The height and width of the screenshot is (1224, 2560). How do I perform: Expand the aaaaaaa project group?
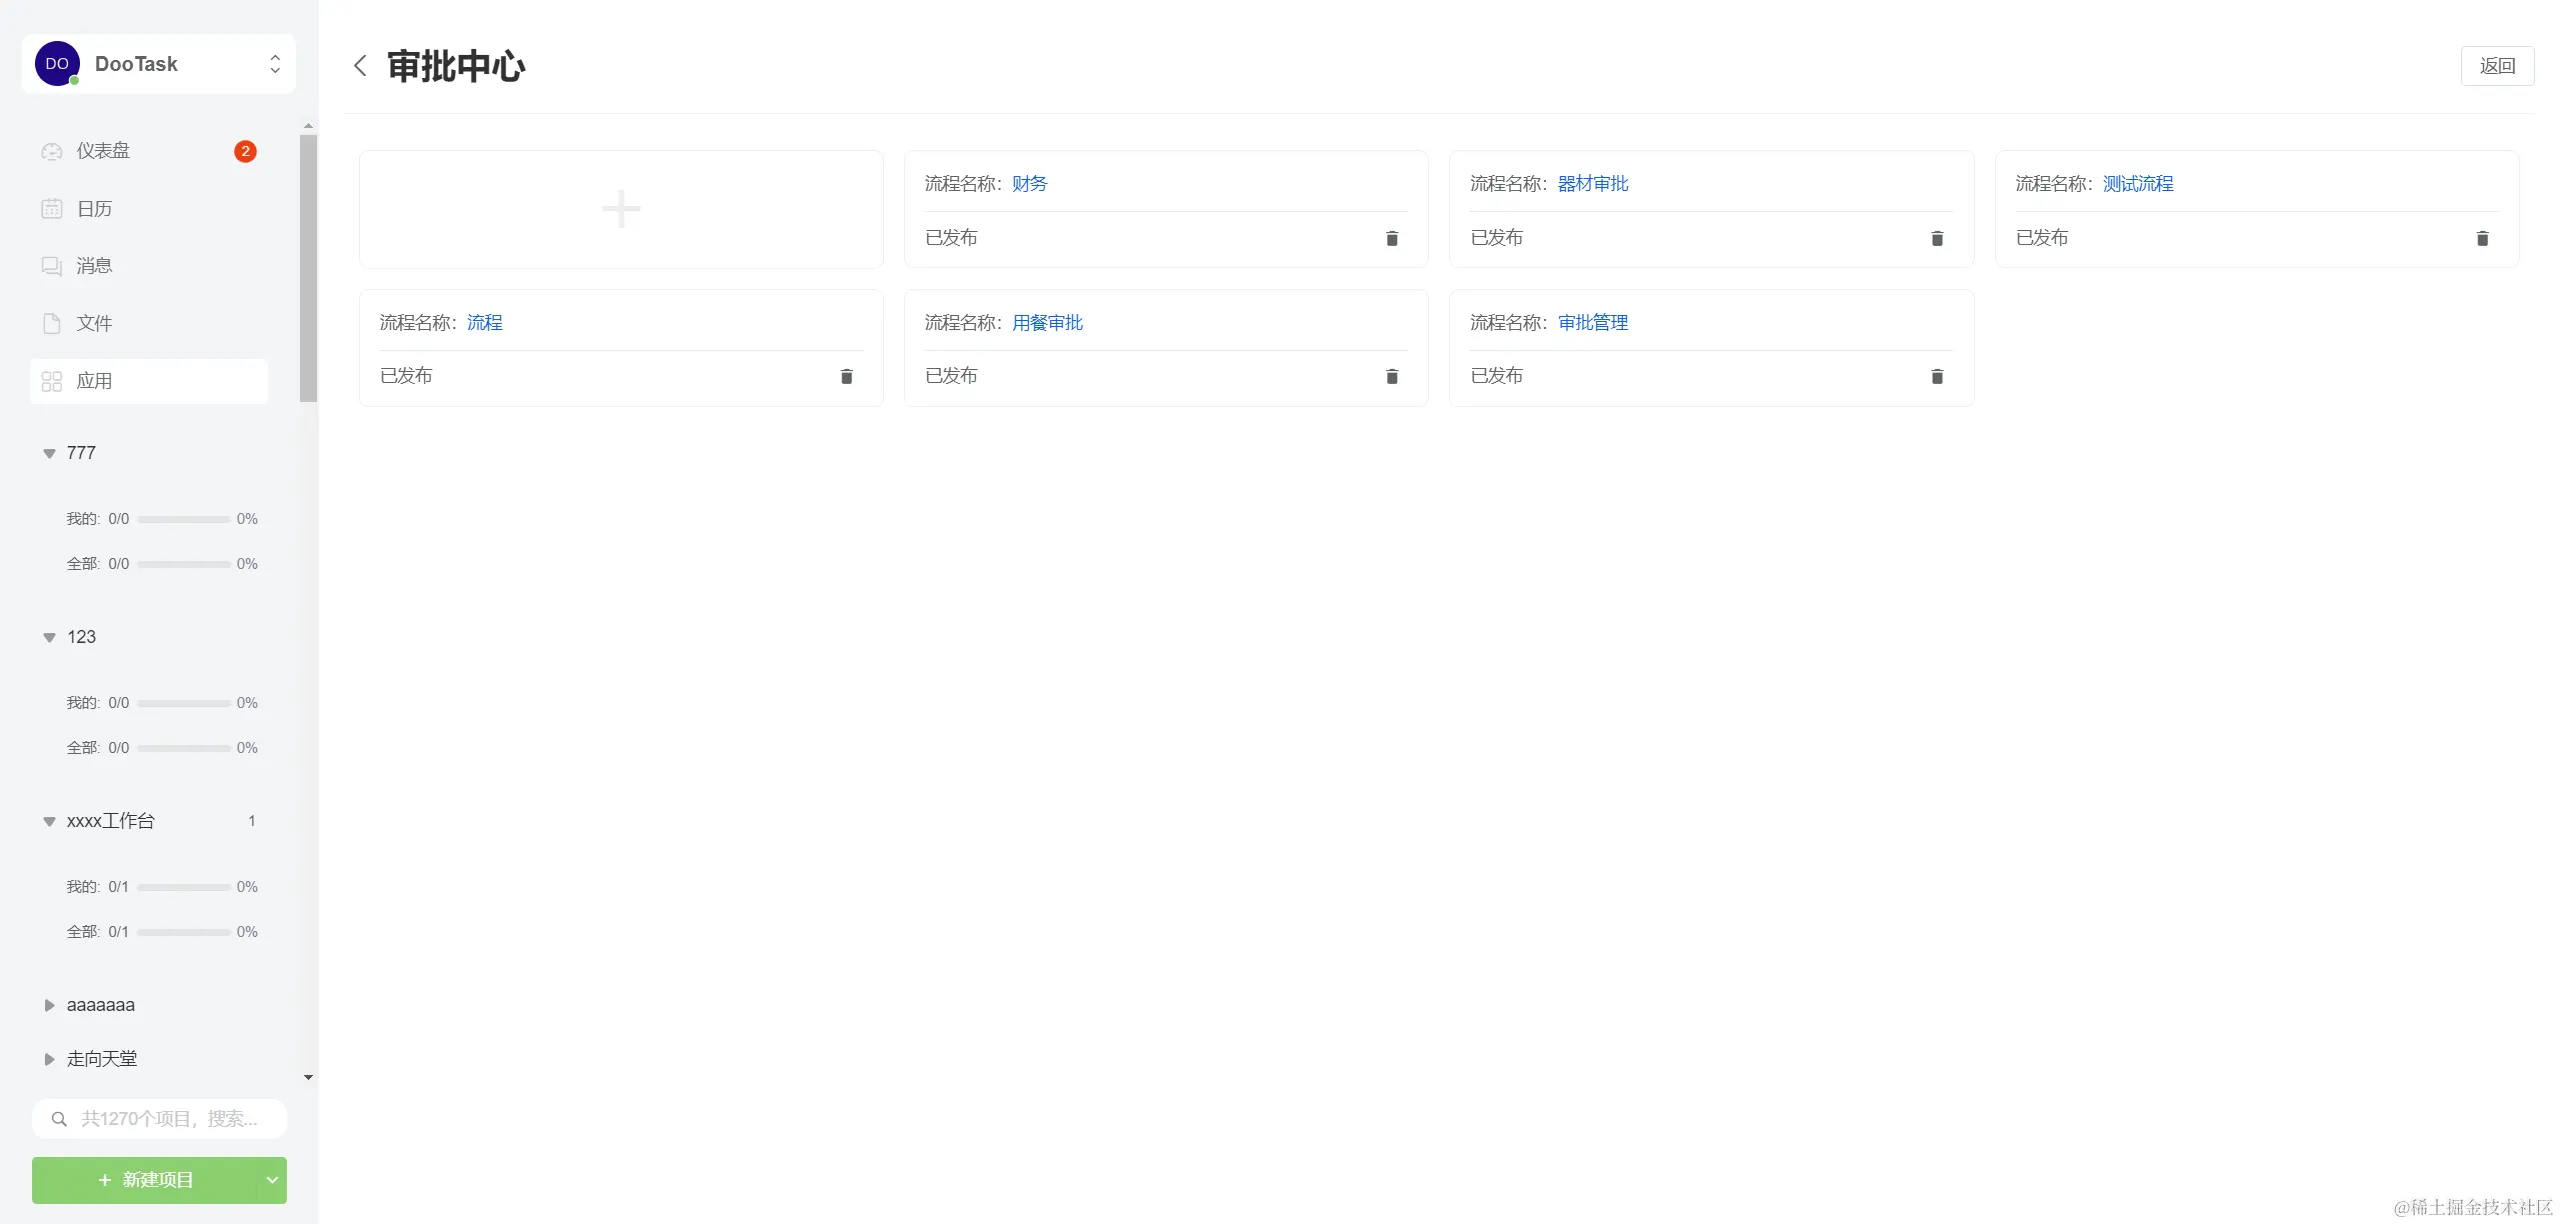tap(49, 1005)
